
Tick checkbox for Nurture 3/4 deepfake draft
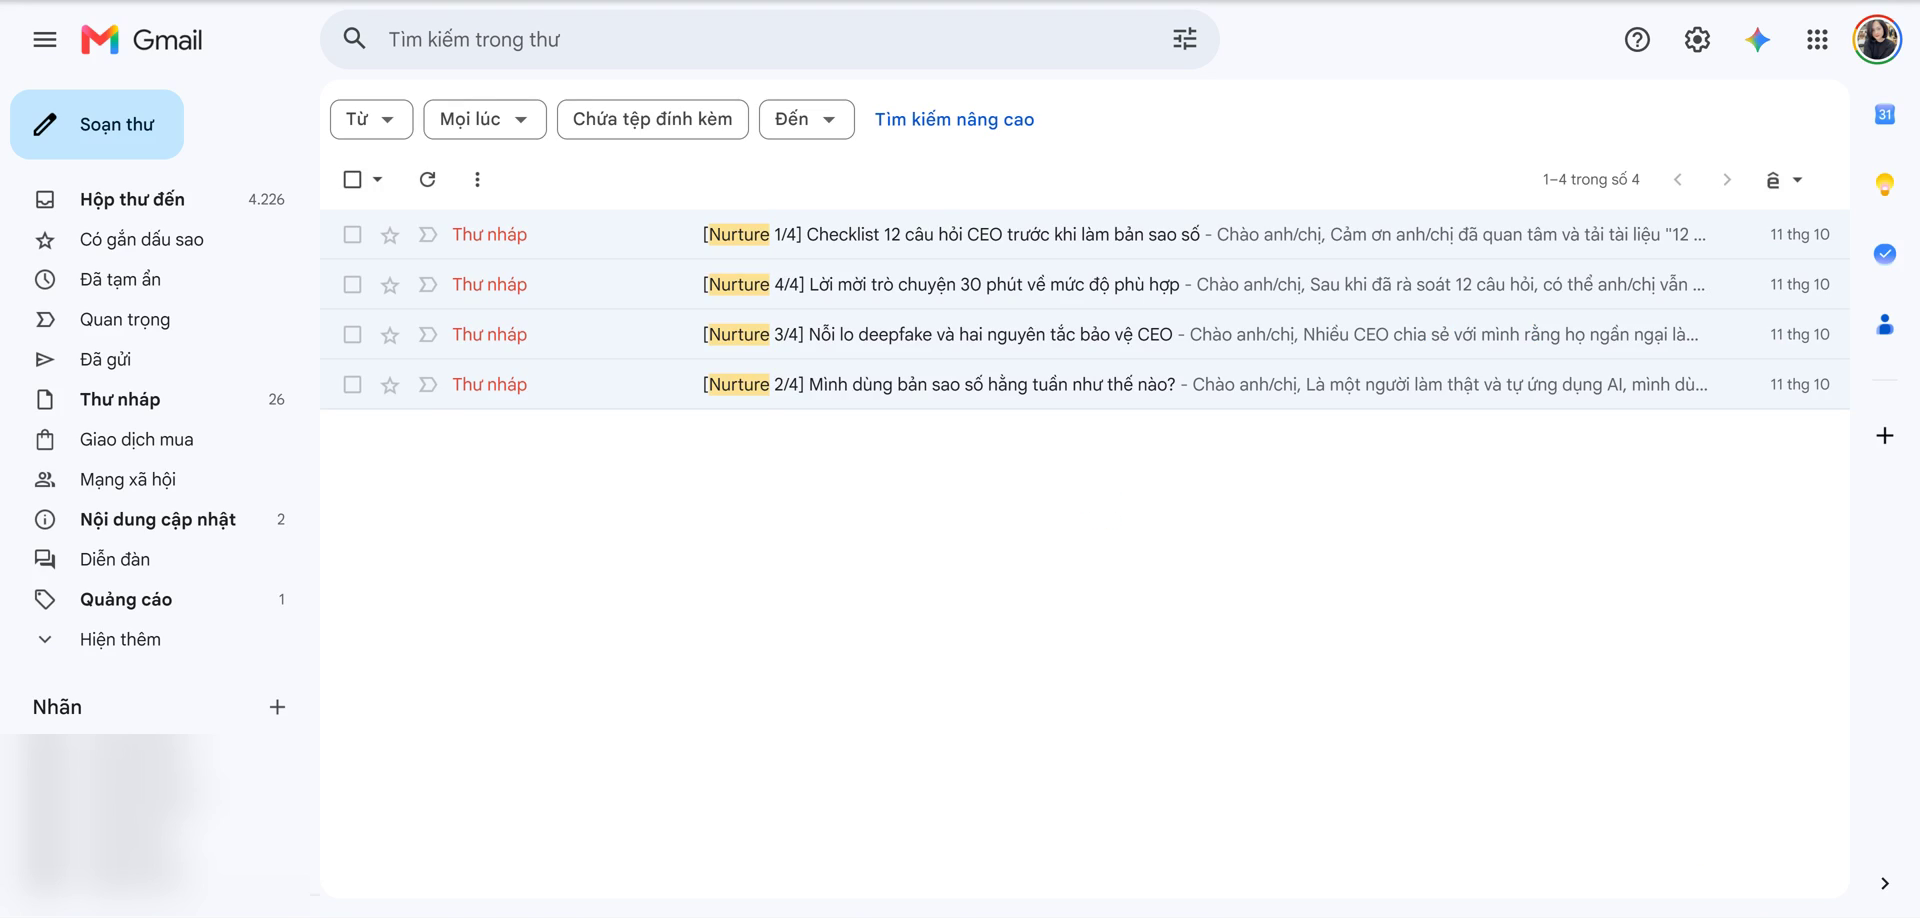352,335
